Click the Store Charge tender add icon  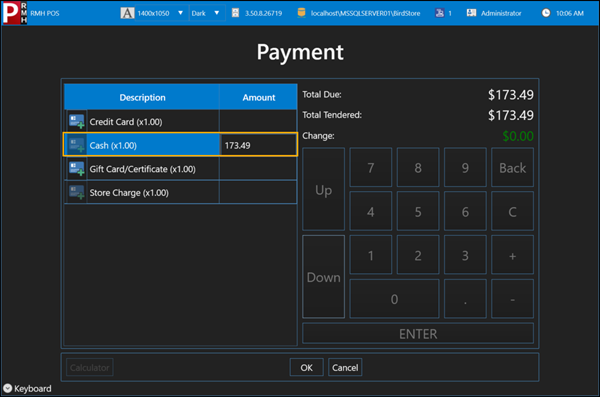(x=76, y=192)
